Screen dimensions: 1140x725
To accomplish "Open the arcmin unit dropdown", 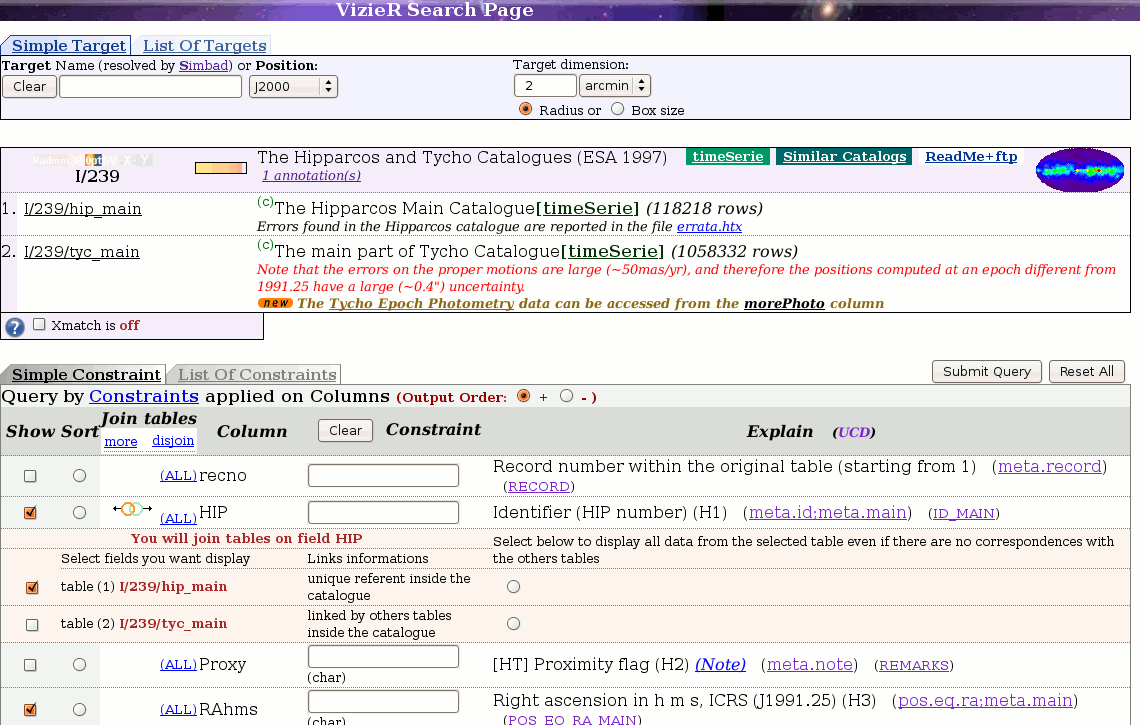I will click(615, 86).
